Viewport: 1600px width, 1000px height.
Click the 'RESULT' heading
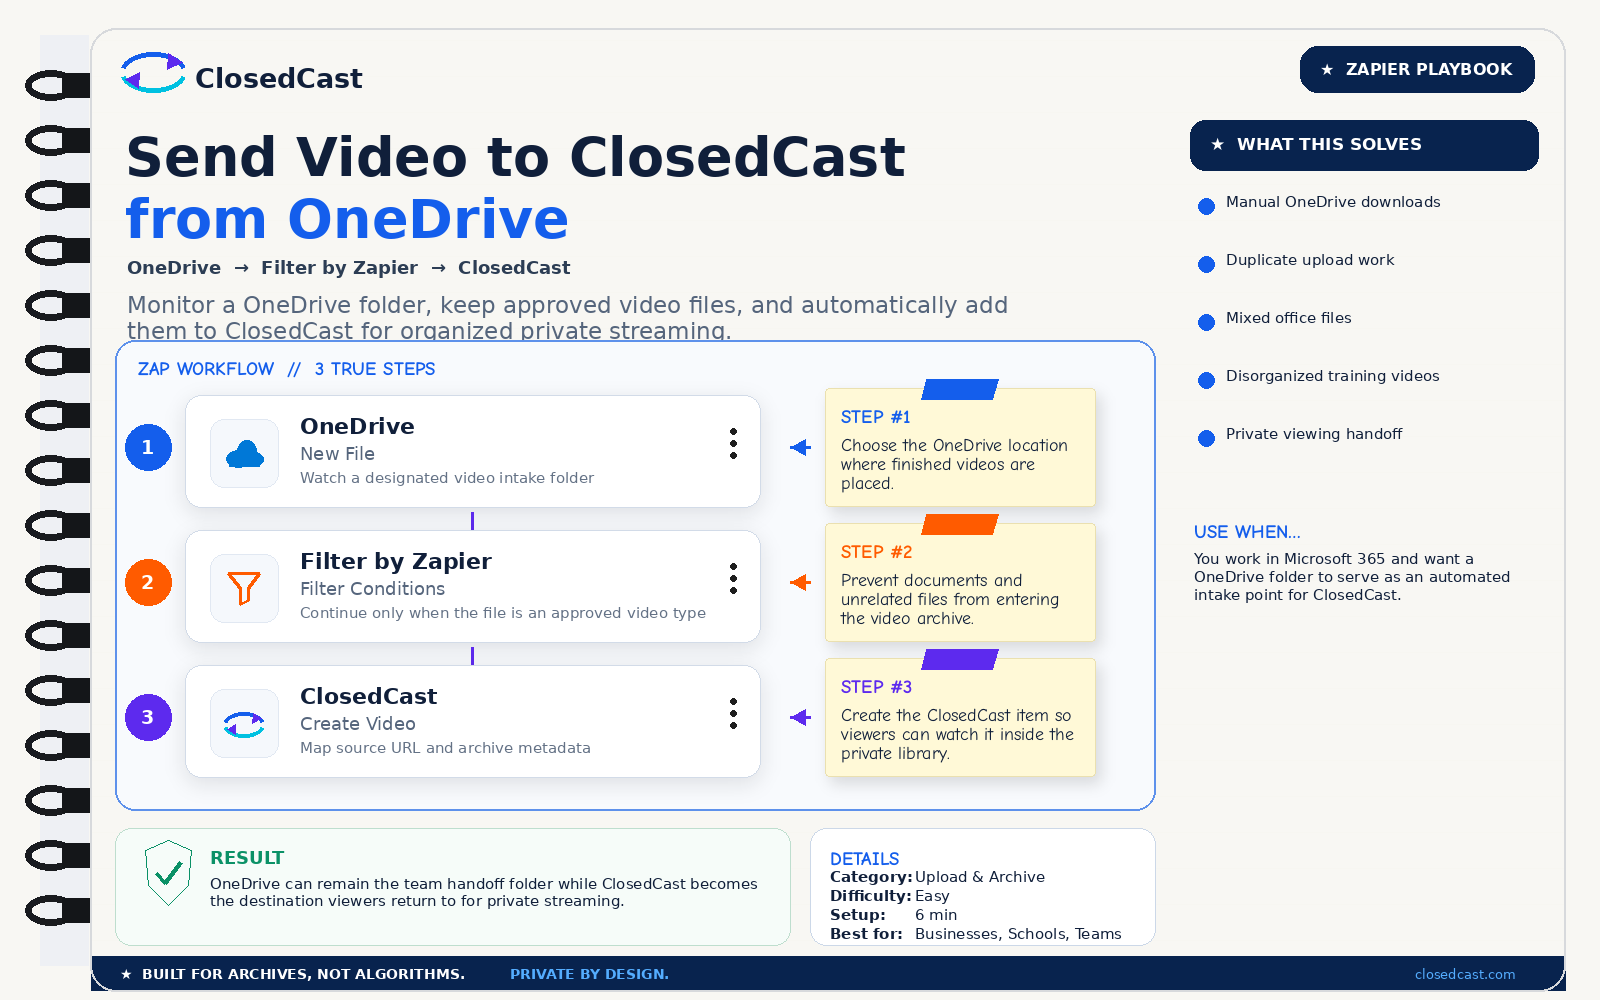pos(247,858)
